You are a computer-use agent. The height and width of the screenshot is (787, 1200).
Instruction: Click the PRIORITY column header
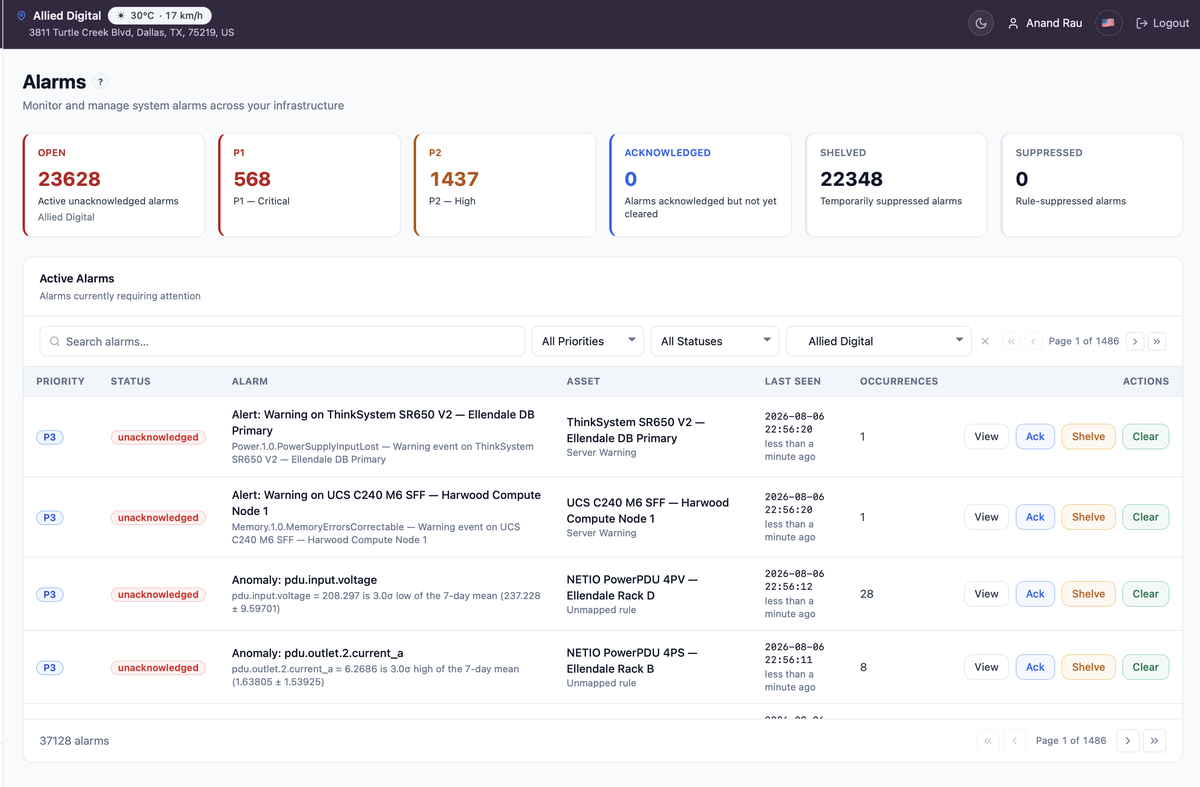pos(60,381)
